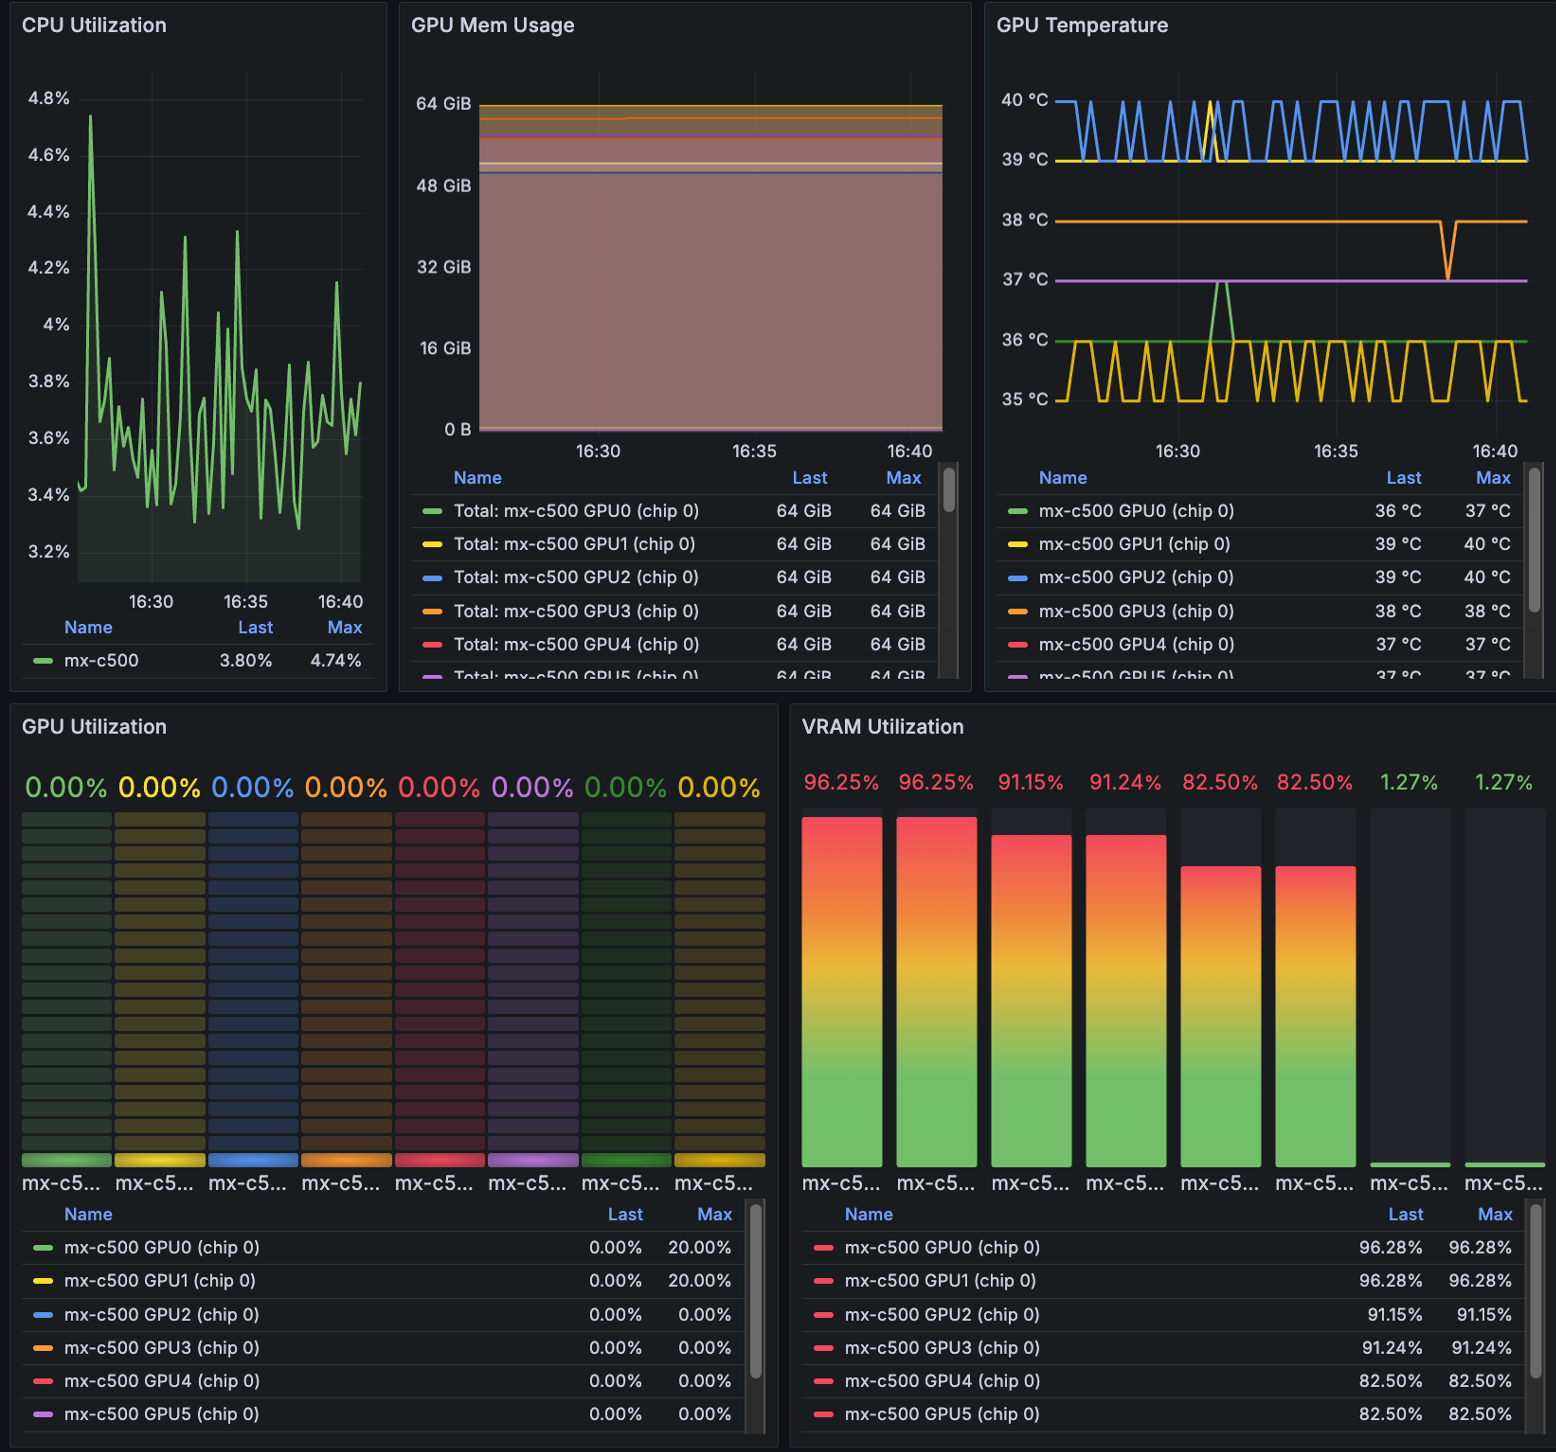
Task: Open the GPU Utilization panel title
Action: click(x=94, y=727)
